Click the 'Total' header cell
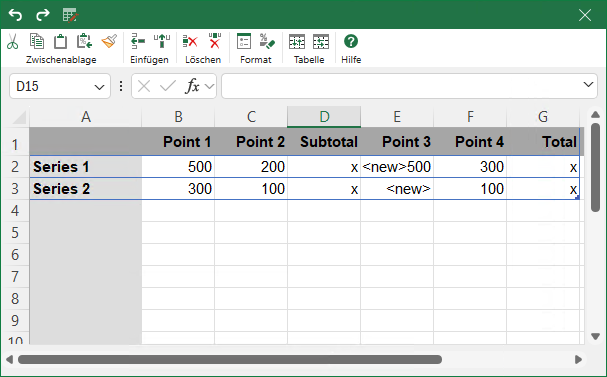The height and width of the screenshot is (377, 607). click(x=543, y=142)
